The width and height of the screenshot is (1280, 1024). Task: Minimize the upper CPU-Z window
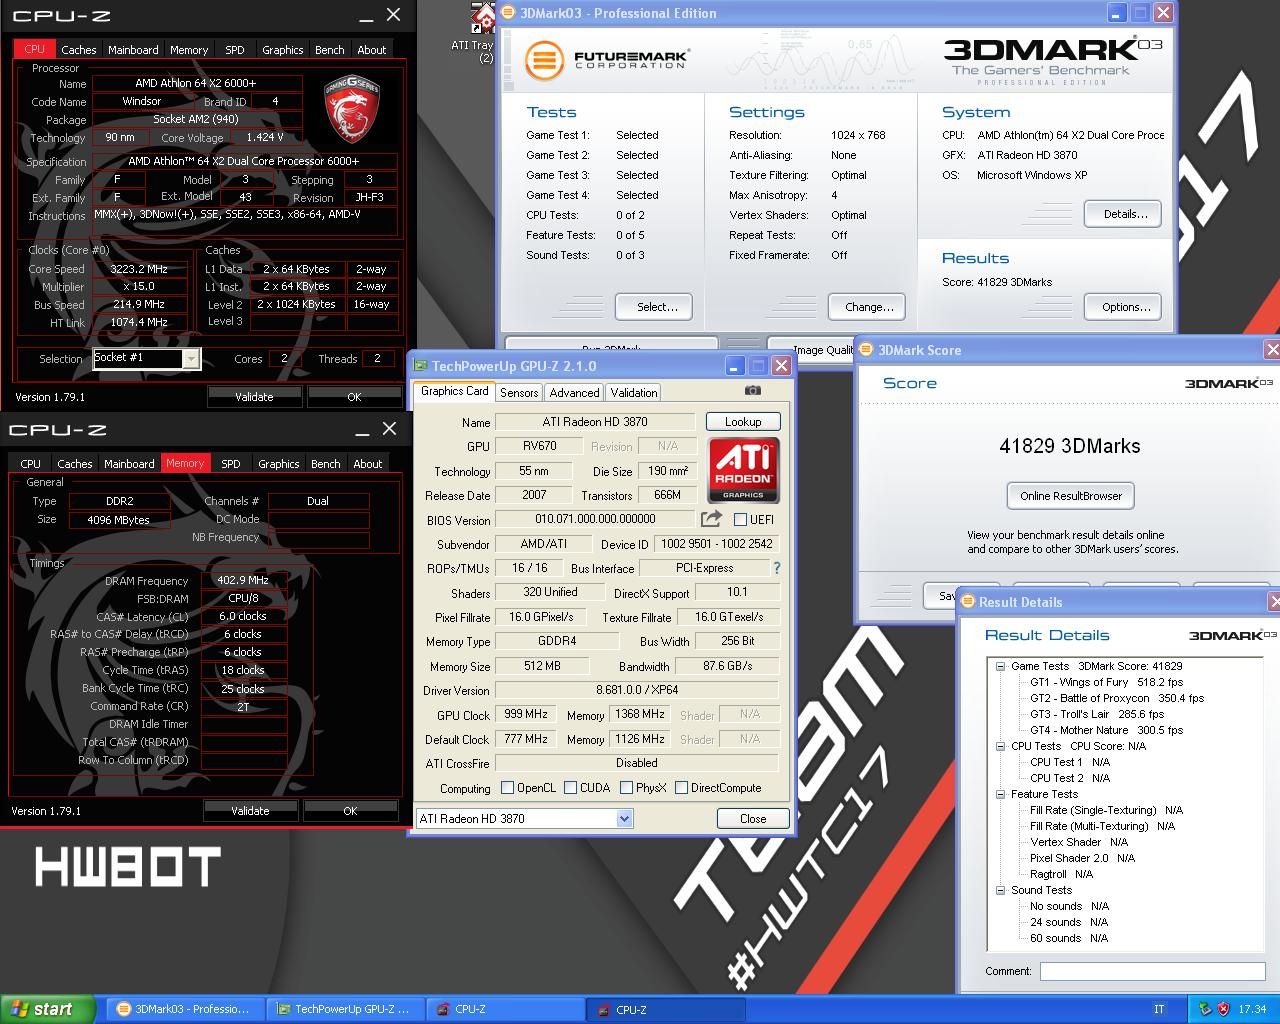coord(367,15)
